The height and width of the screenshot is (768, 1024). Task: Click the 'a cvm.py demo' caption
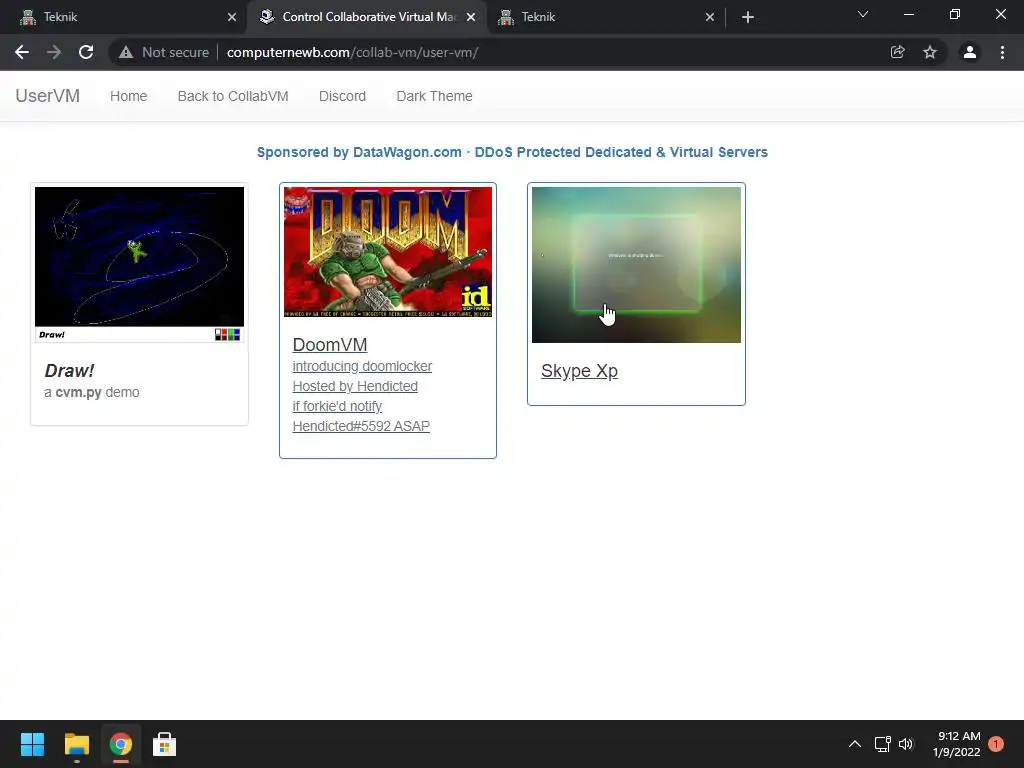(91, 392)
